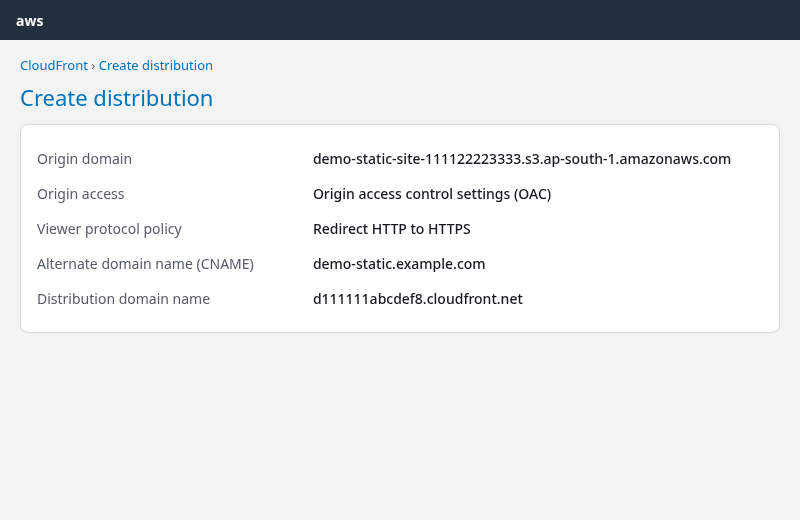This screenshot has width=800, height=520.
Task: Select Origin access control settings (OAC) value
Action: tap(432, 194)
